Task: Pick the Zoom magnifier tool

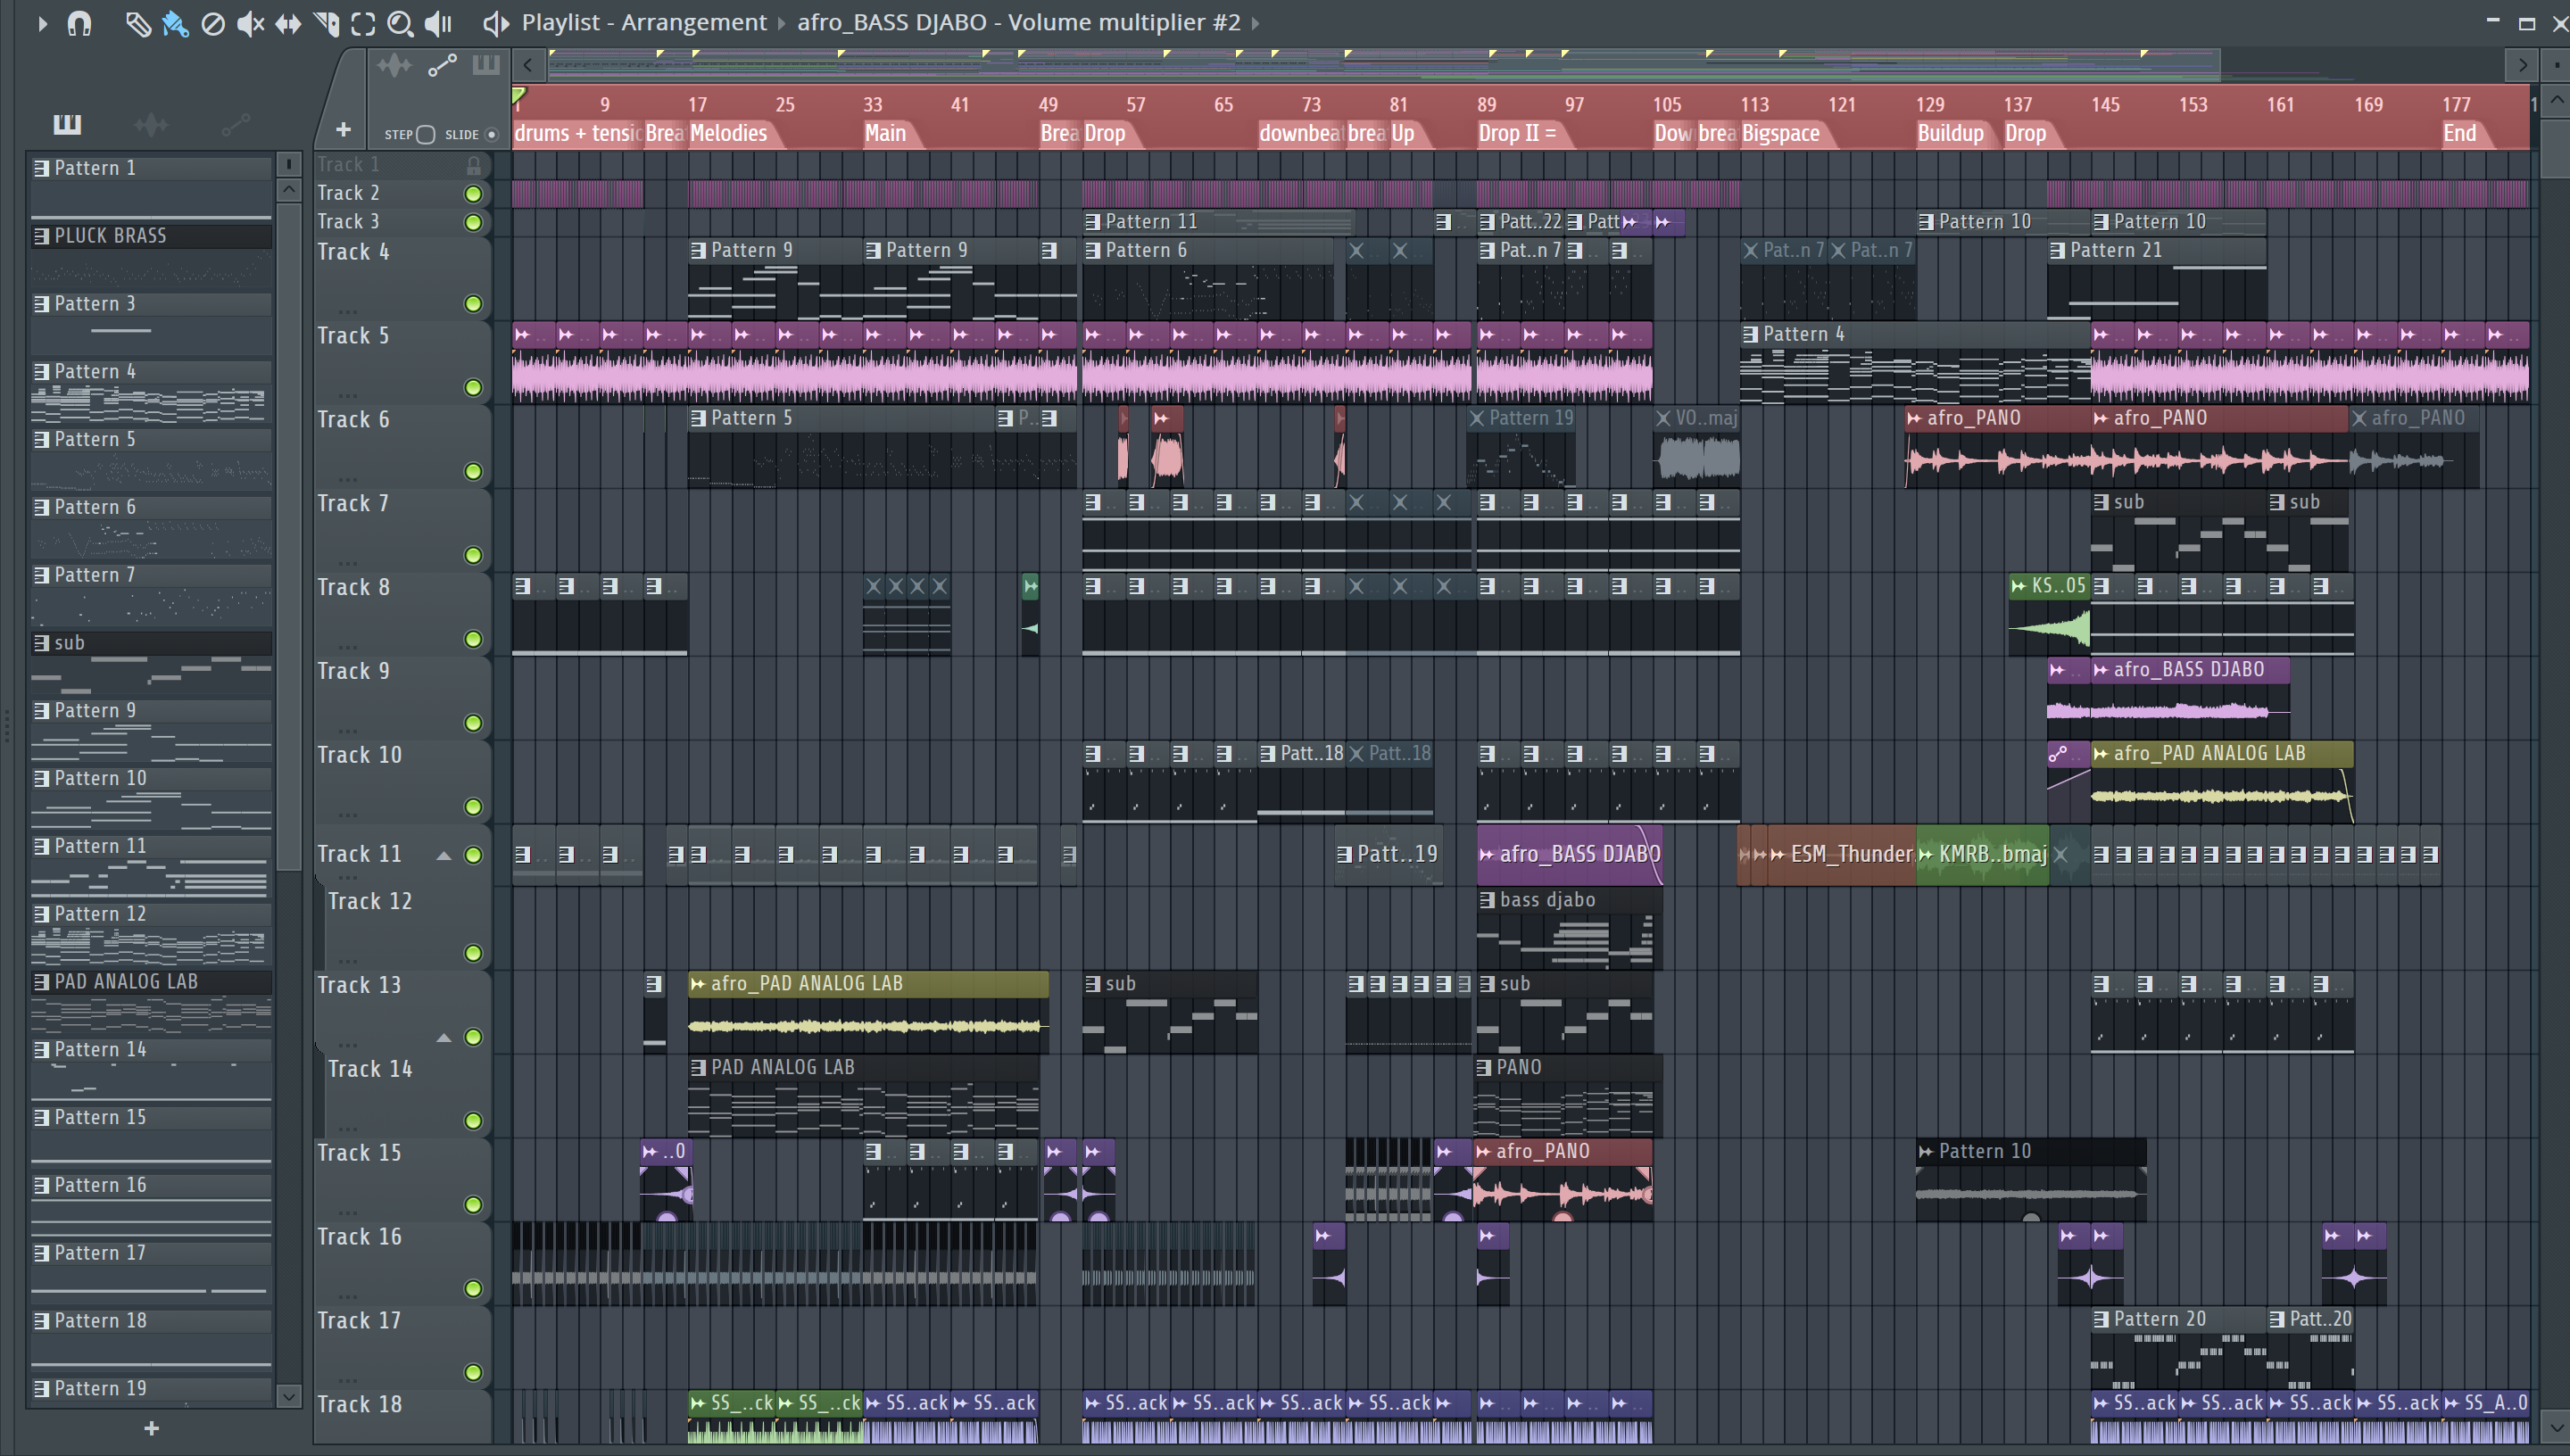Action: pyautogui.click(x=400, y=23)
